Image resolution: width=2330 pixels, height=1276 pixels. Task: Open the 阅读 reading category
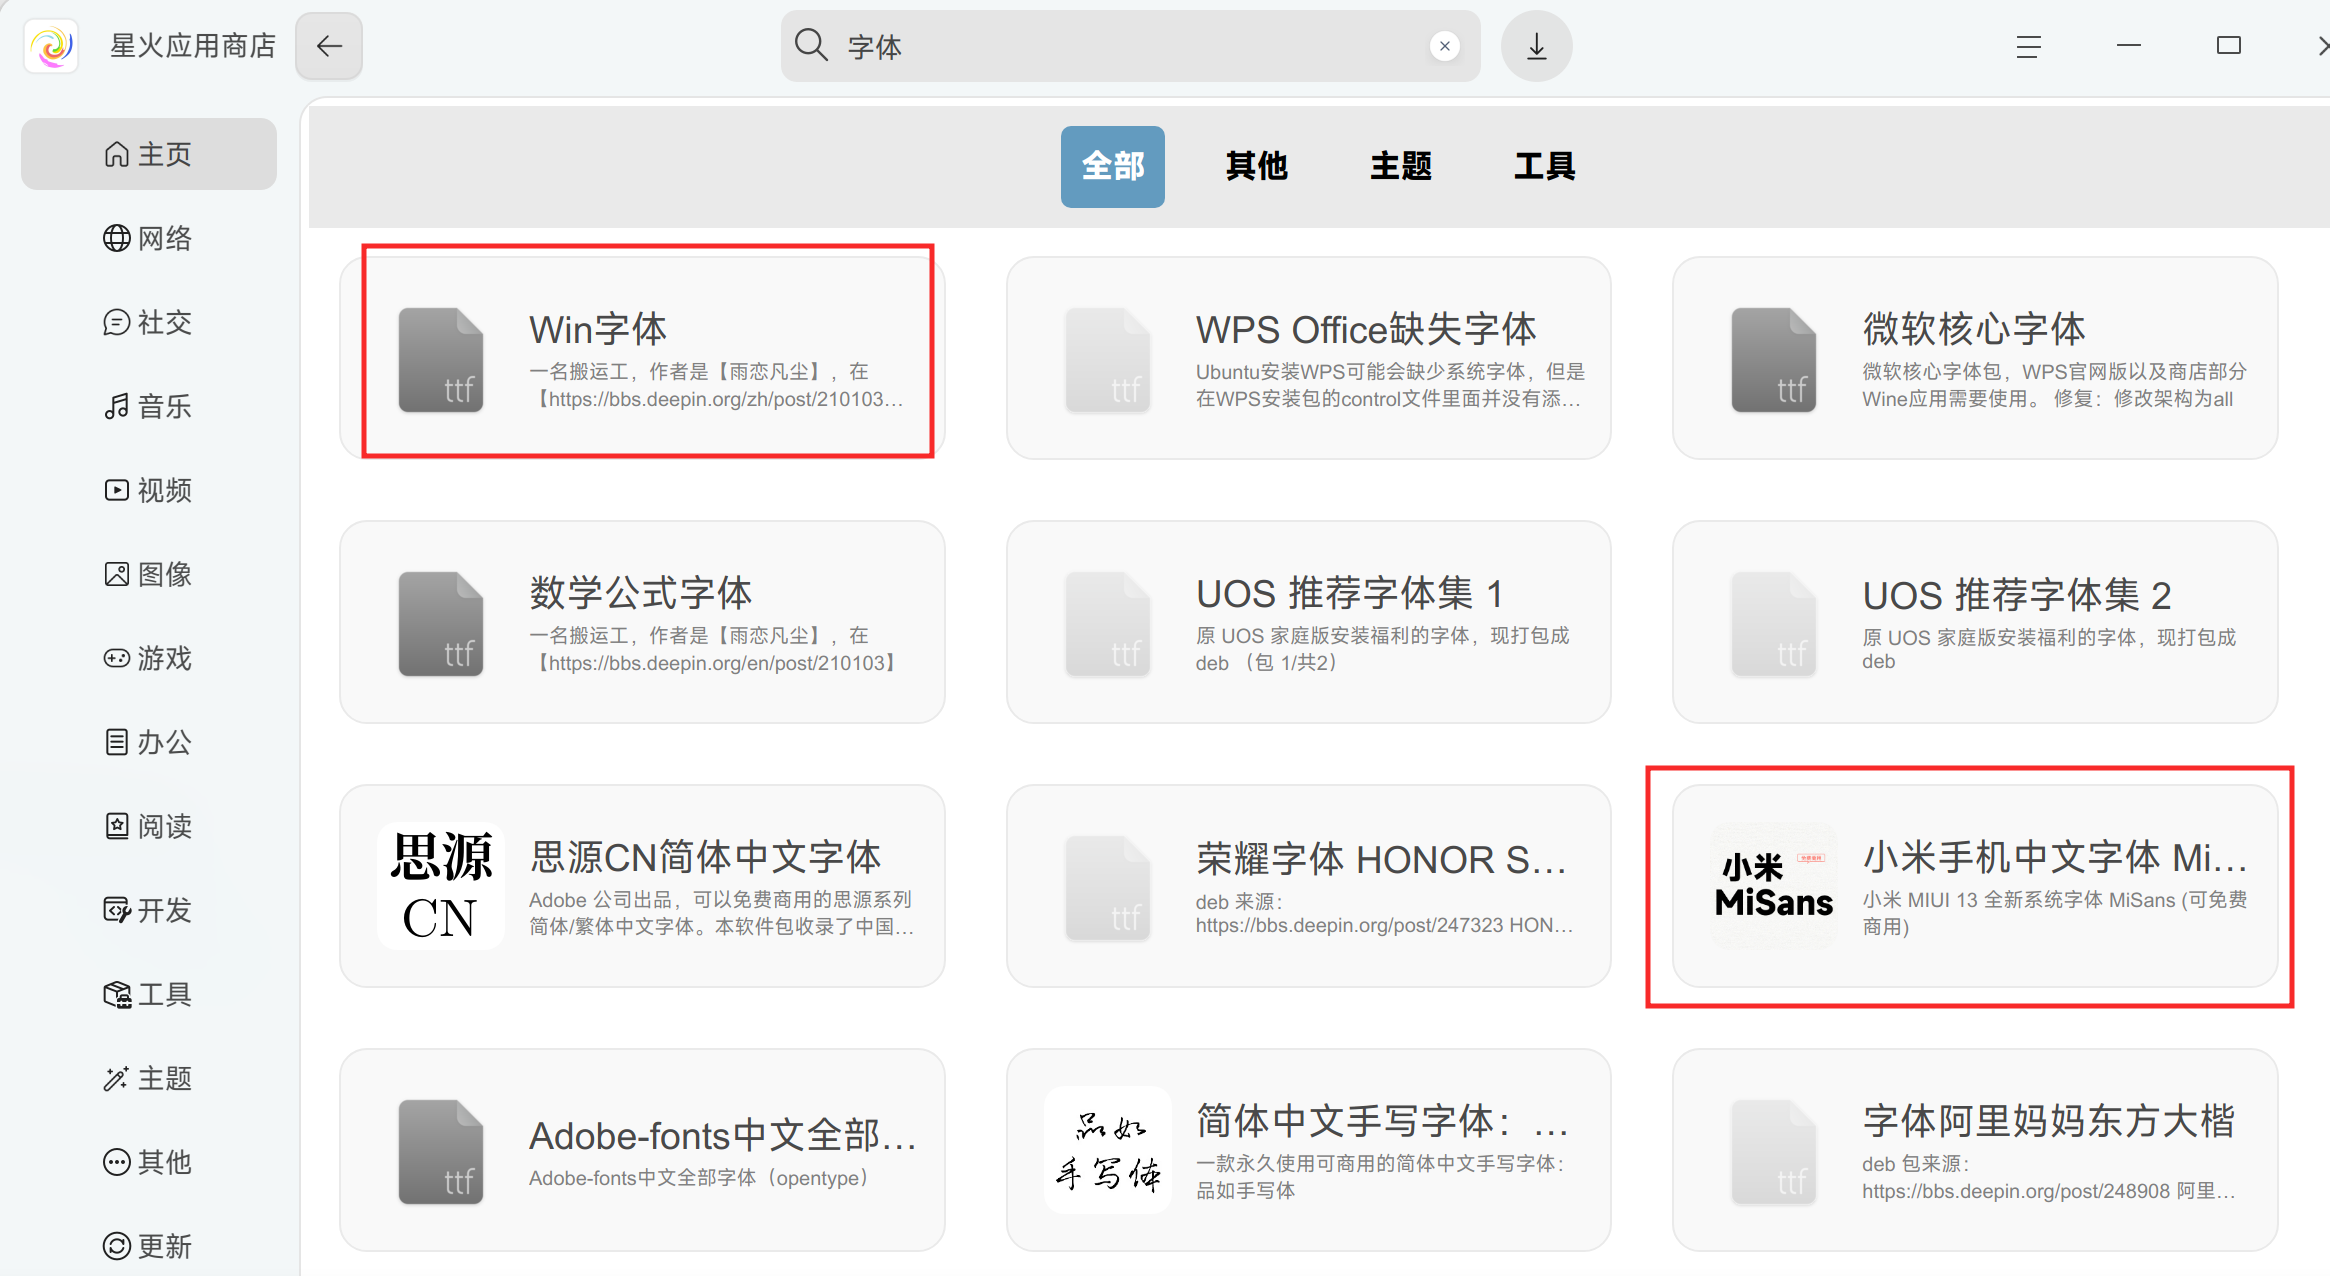point(149,826)
